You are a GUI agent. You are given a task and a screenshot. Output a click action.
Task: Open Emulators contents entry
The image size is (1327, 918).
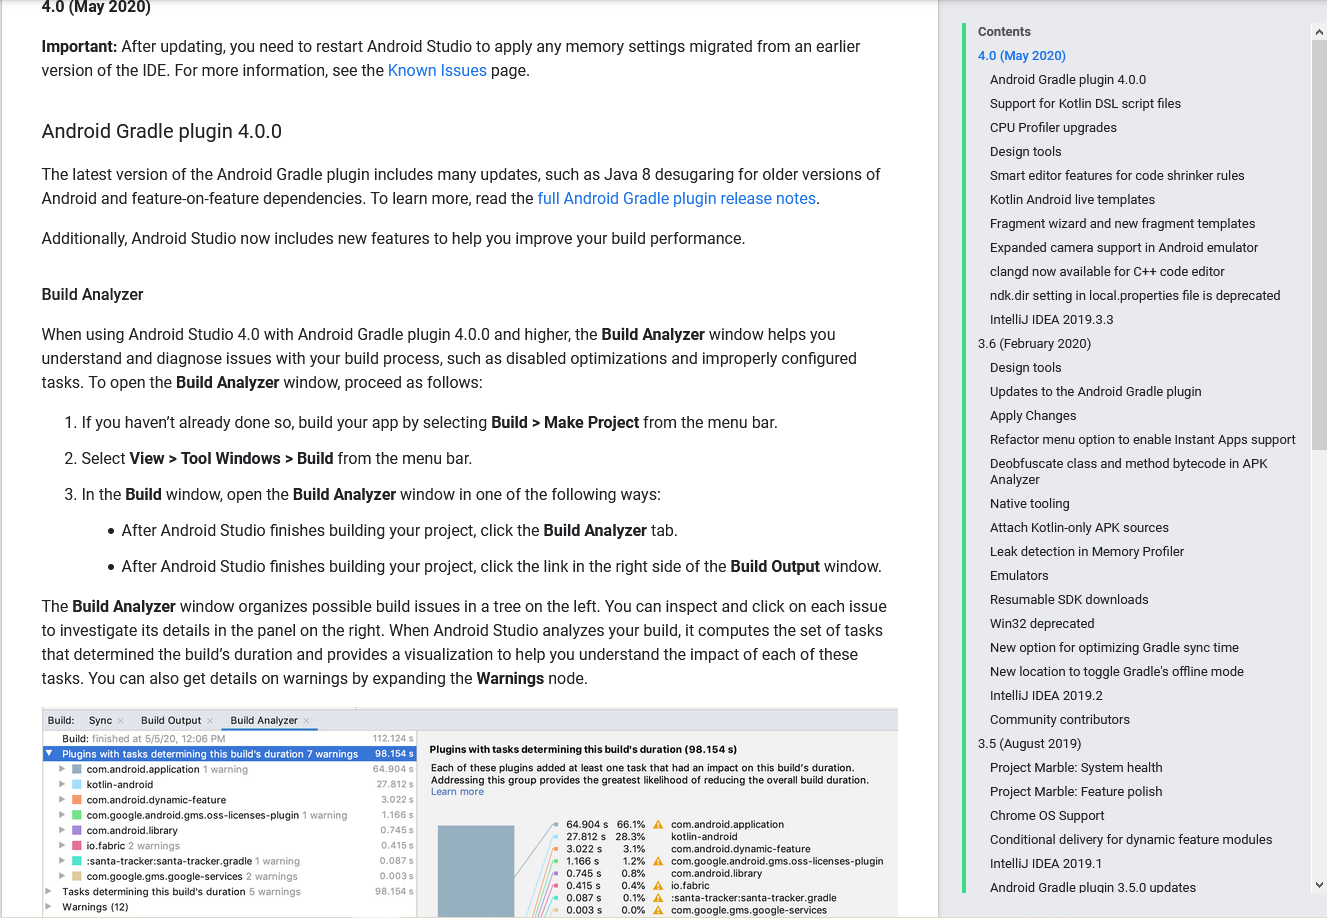click(1019, 576)
